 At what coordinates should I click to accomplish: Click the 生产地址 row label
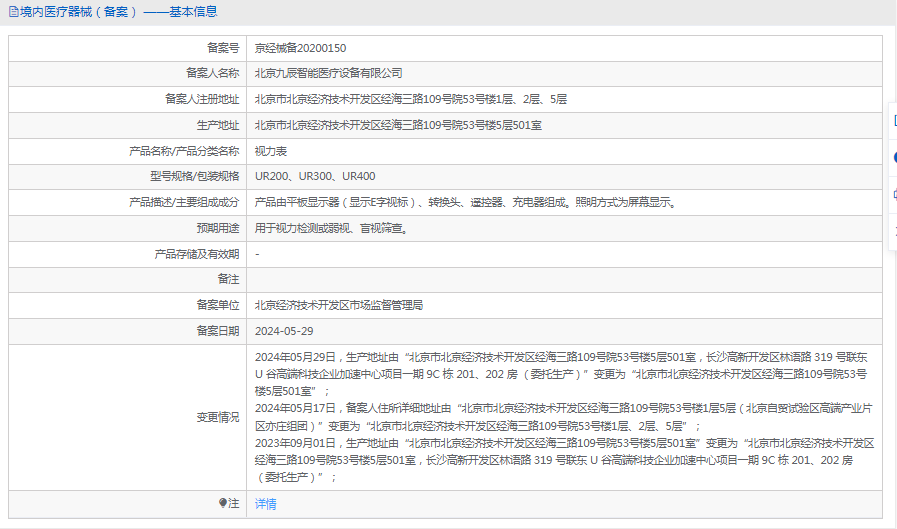pos(218,125)
